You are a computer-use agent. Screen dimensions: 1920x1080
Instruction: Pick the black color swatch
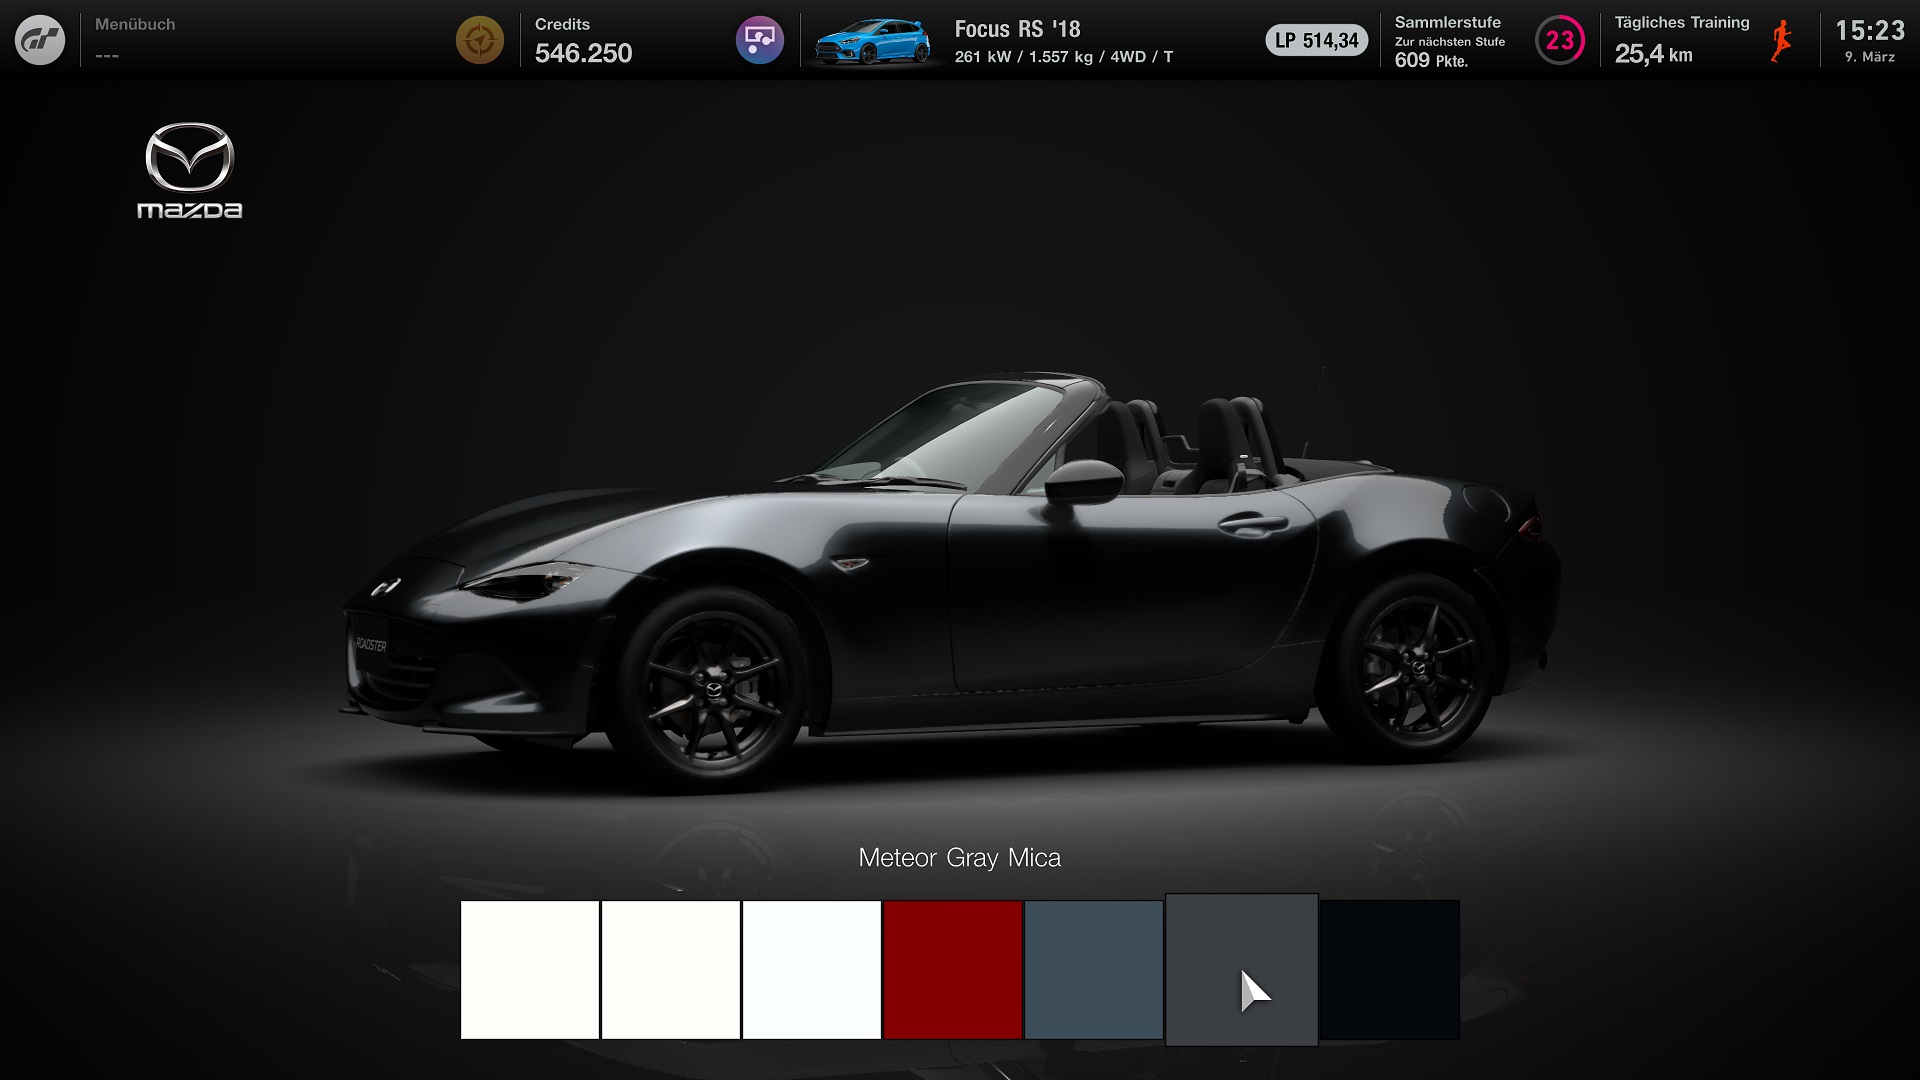[1389, 969]
